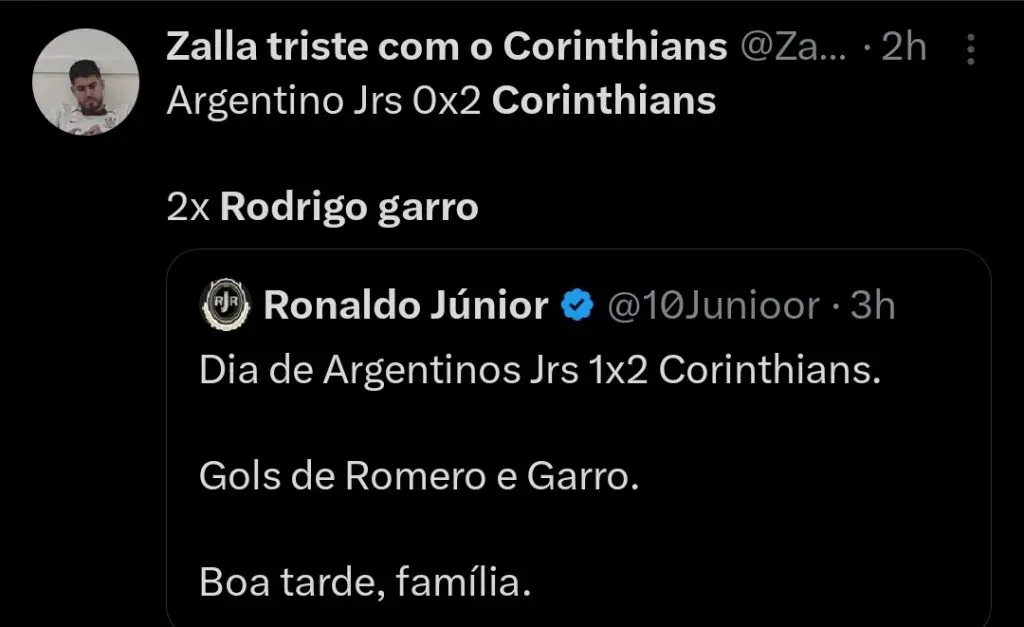
Task: Click the @10Junioor handle
Action: tap(713, 306)
